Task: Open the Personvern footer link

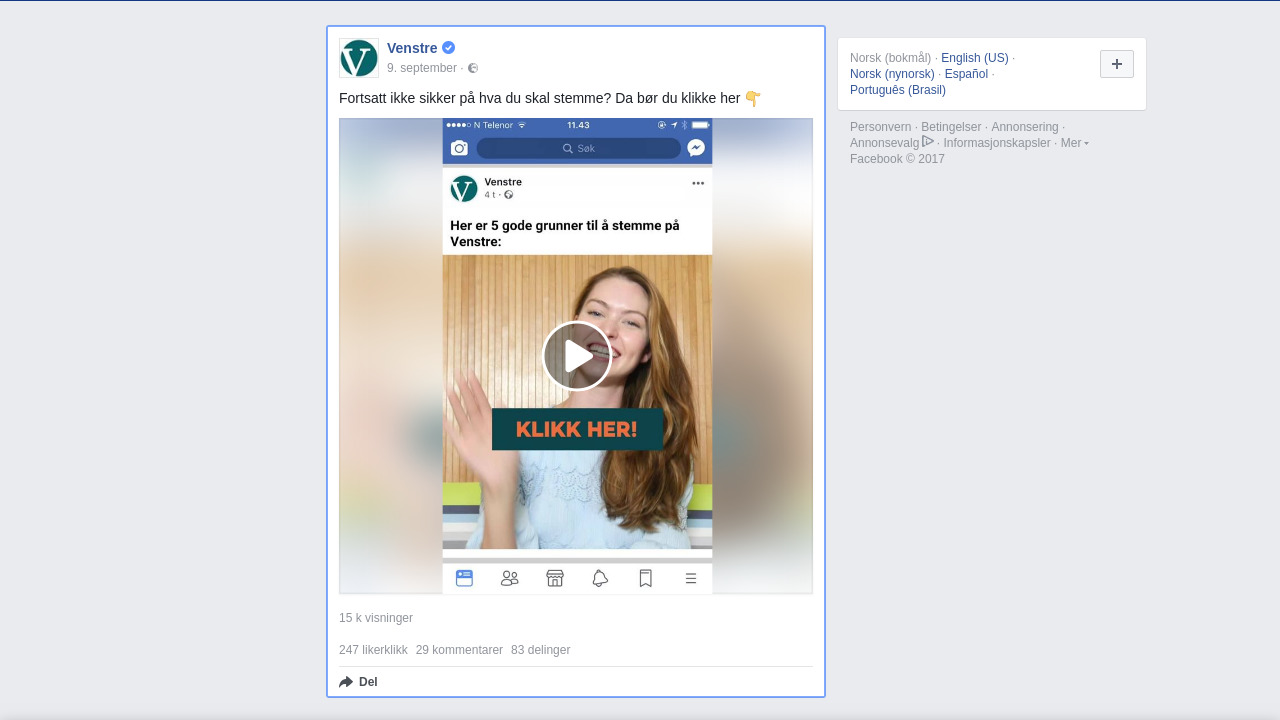Action: pyautogui.click(x=880, y=127)
